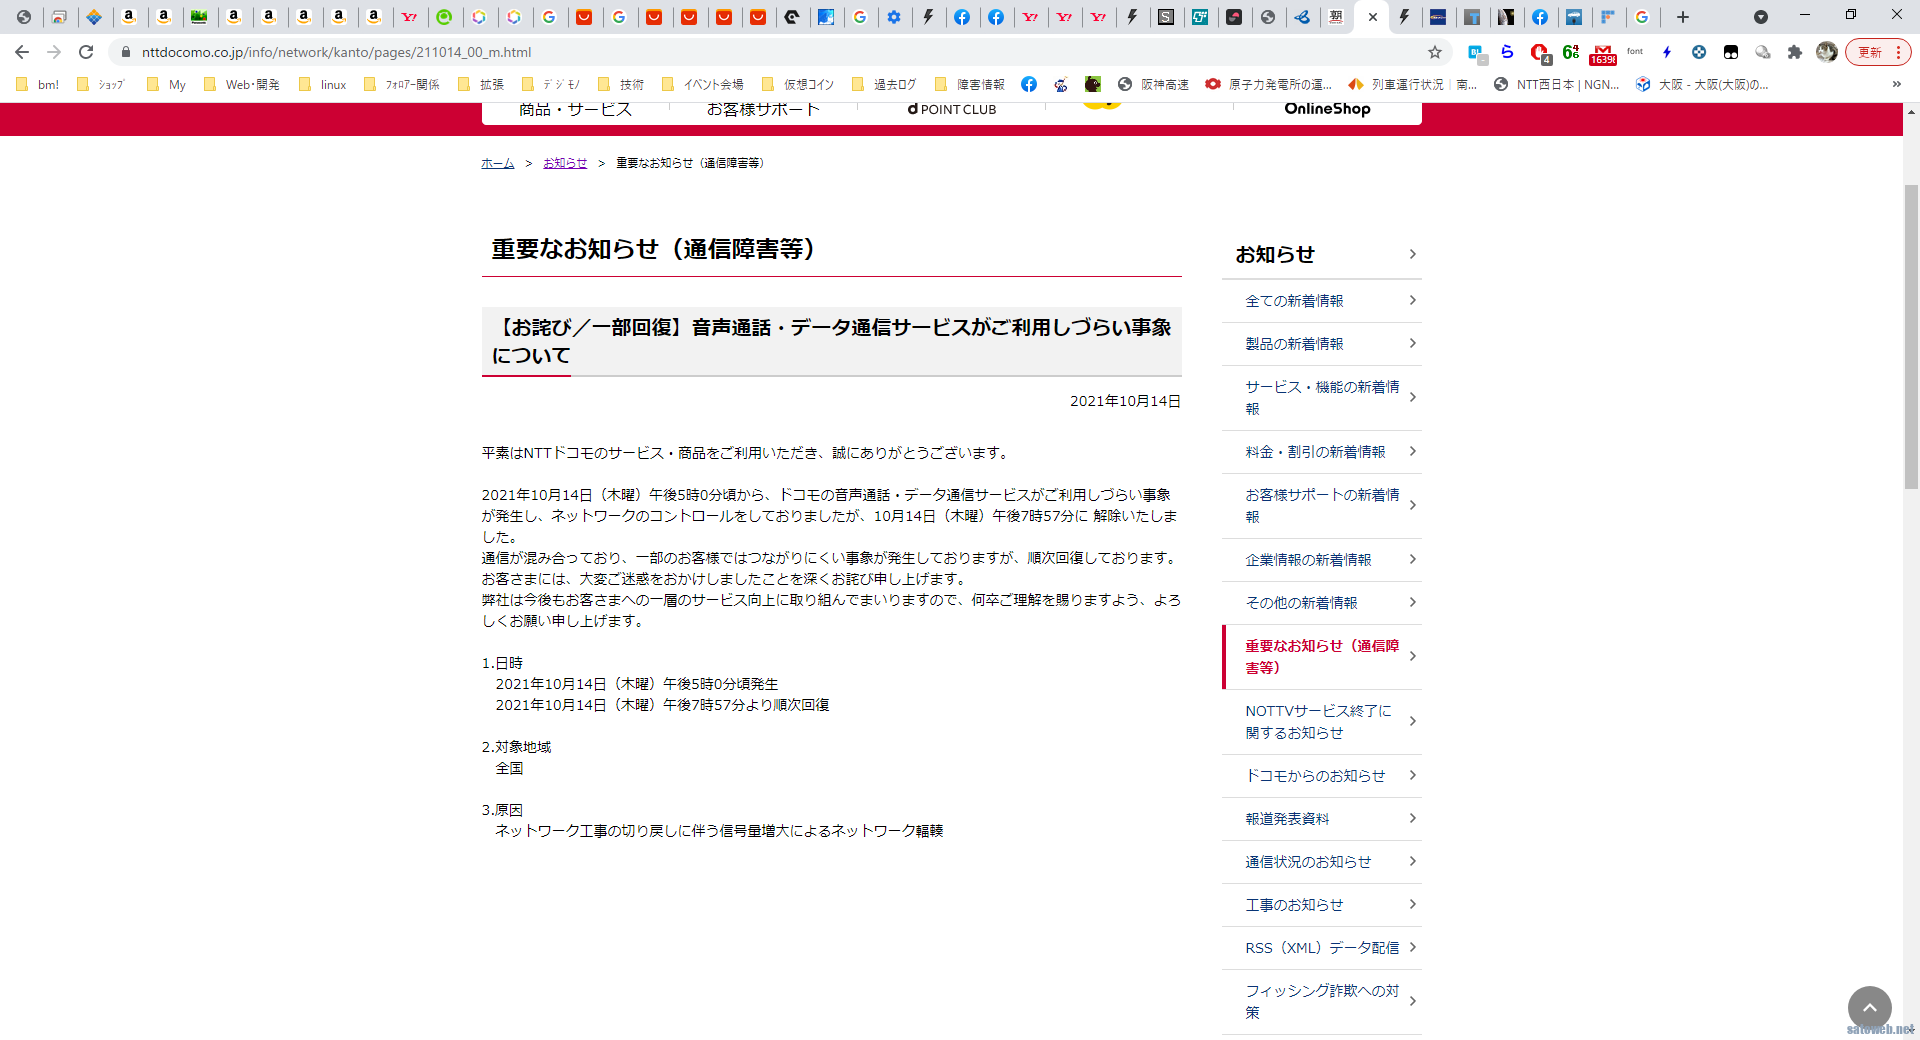Click the blue 'B!' extension icon

pyautogui.click(x=1476, y=53)
